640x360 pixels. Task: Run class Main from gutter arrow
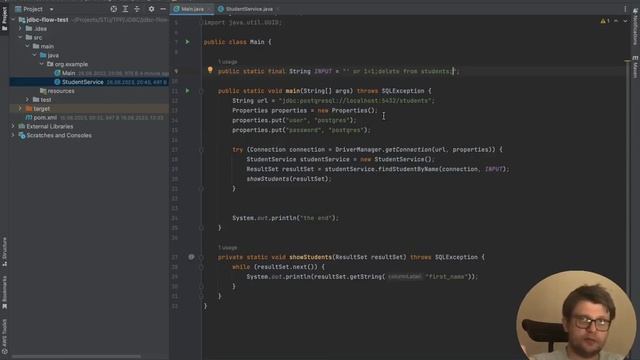187,42
